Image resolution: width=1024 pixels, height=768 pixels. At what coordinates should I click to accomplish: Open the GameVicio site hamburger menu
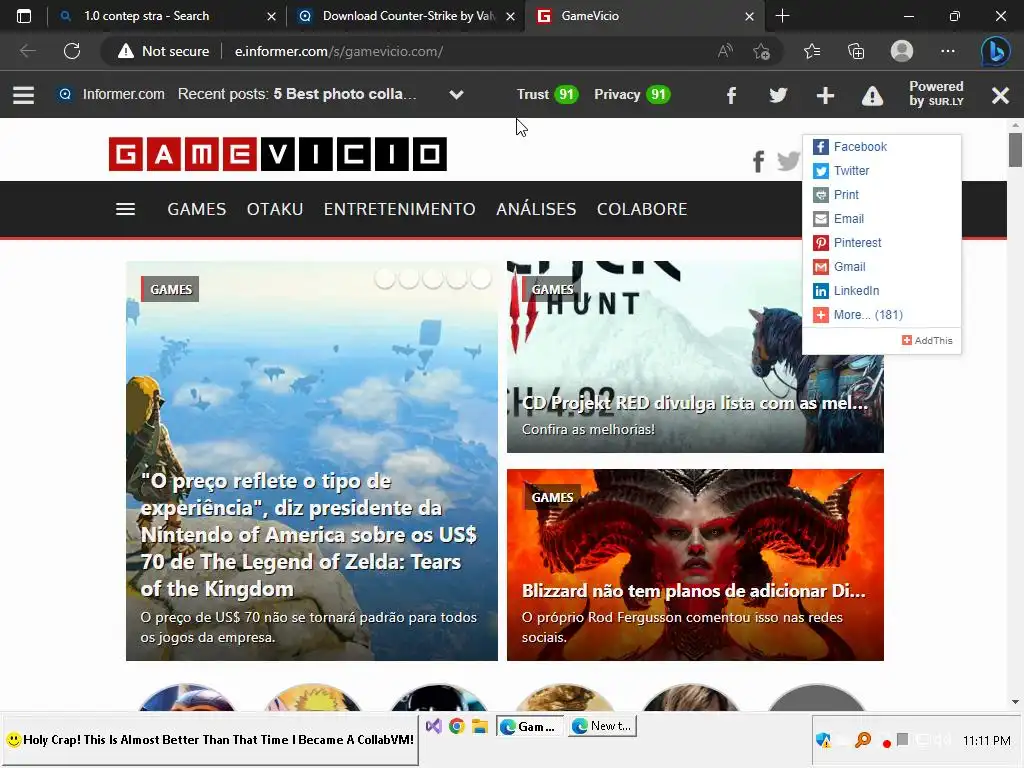[125, 209]
